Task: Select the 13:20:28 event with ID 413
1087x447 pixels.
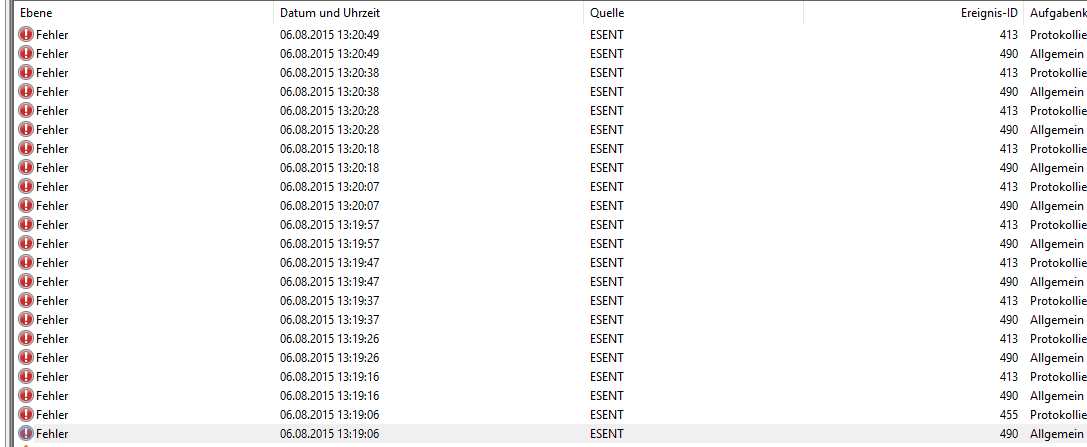Action: [x=551, y=110]
